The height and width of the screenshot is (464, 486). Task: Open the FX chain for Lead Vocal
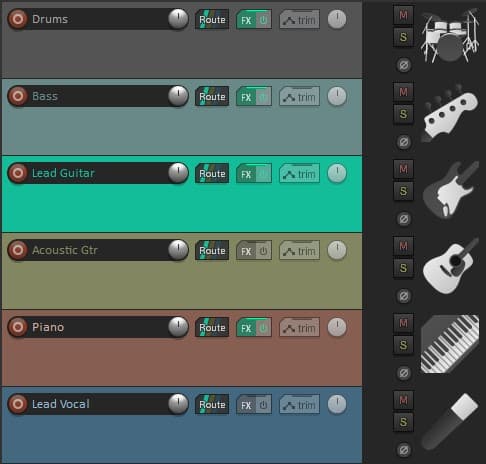click(x=246, y=405)
